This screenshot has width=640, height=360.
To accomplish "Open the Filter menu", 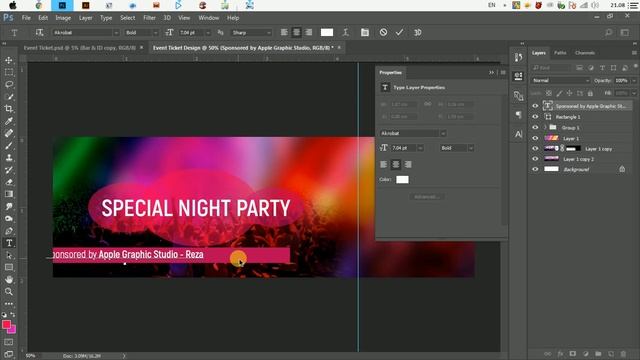I will (149, 18).
